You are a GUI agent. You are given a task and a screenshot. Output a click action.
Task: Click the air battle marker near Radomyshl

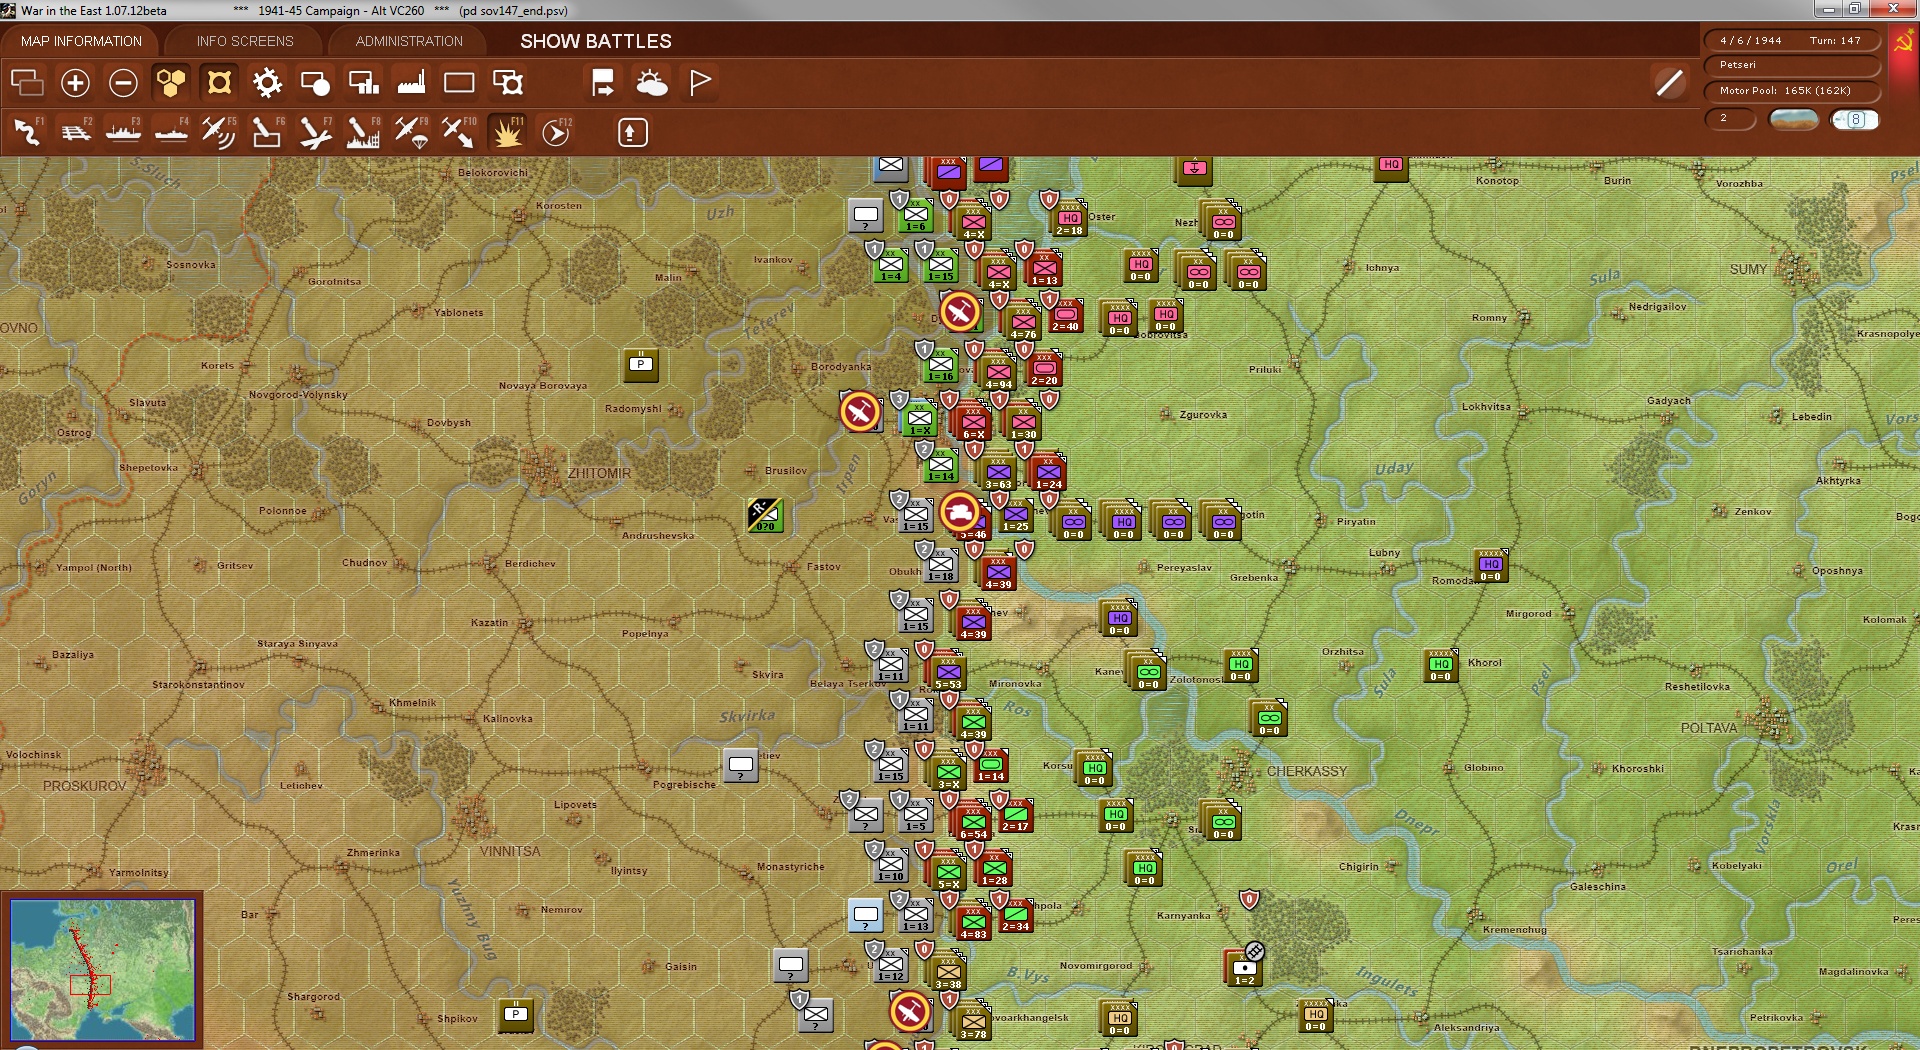[x=860, y=411]
